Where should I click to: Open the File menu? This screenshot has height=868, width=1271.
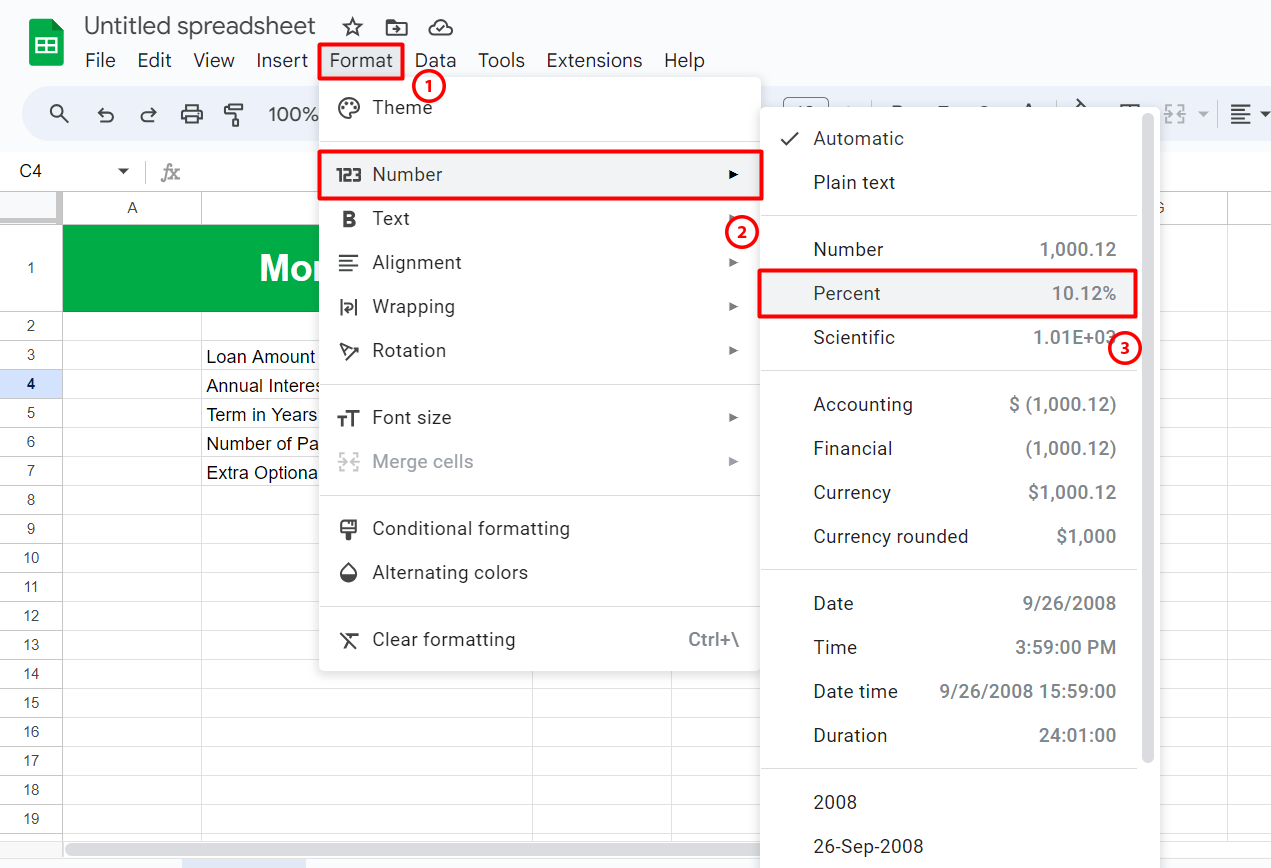[100, 61]
